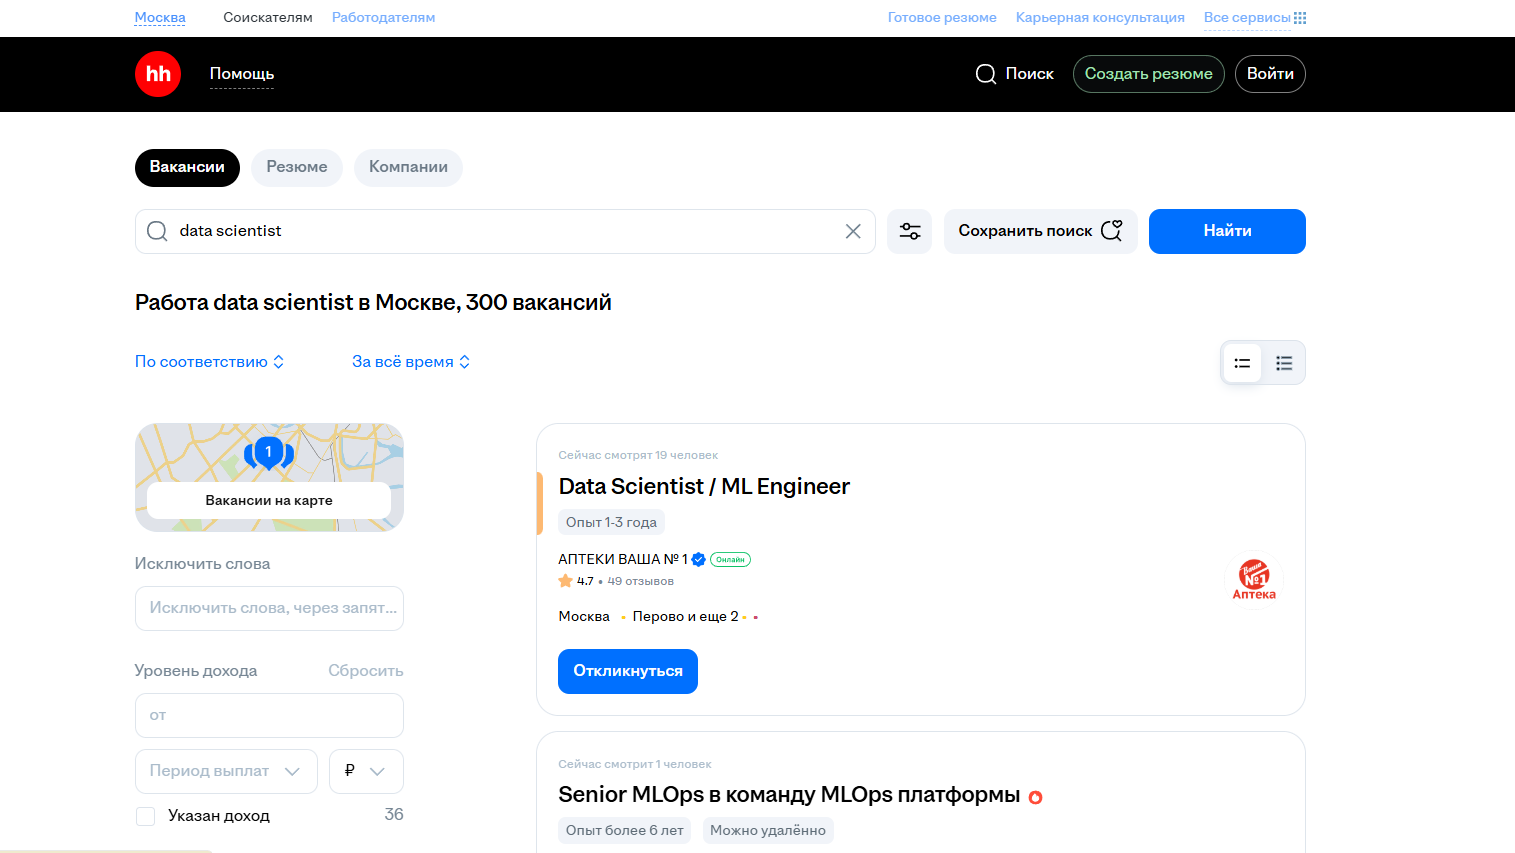Open the All services grid icon
The image size is (1515, 853).
(x=1300, y=18)
